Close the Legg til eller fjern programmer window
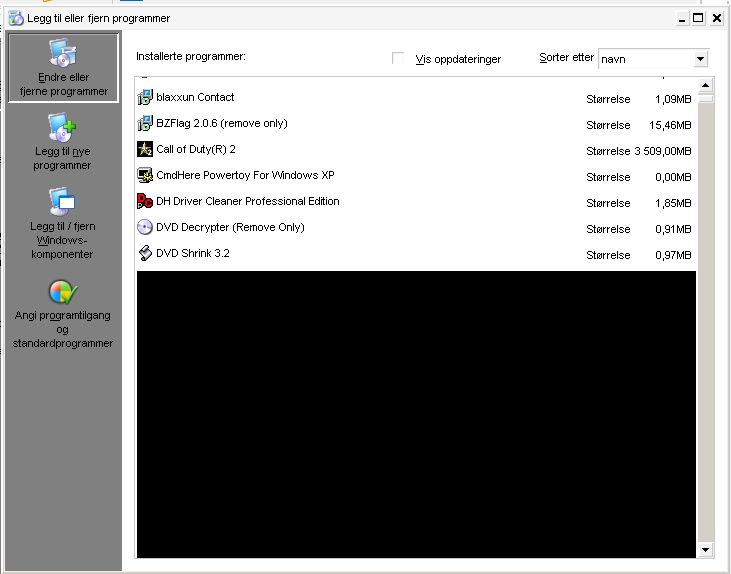 [x=717, y=19]
